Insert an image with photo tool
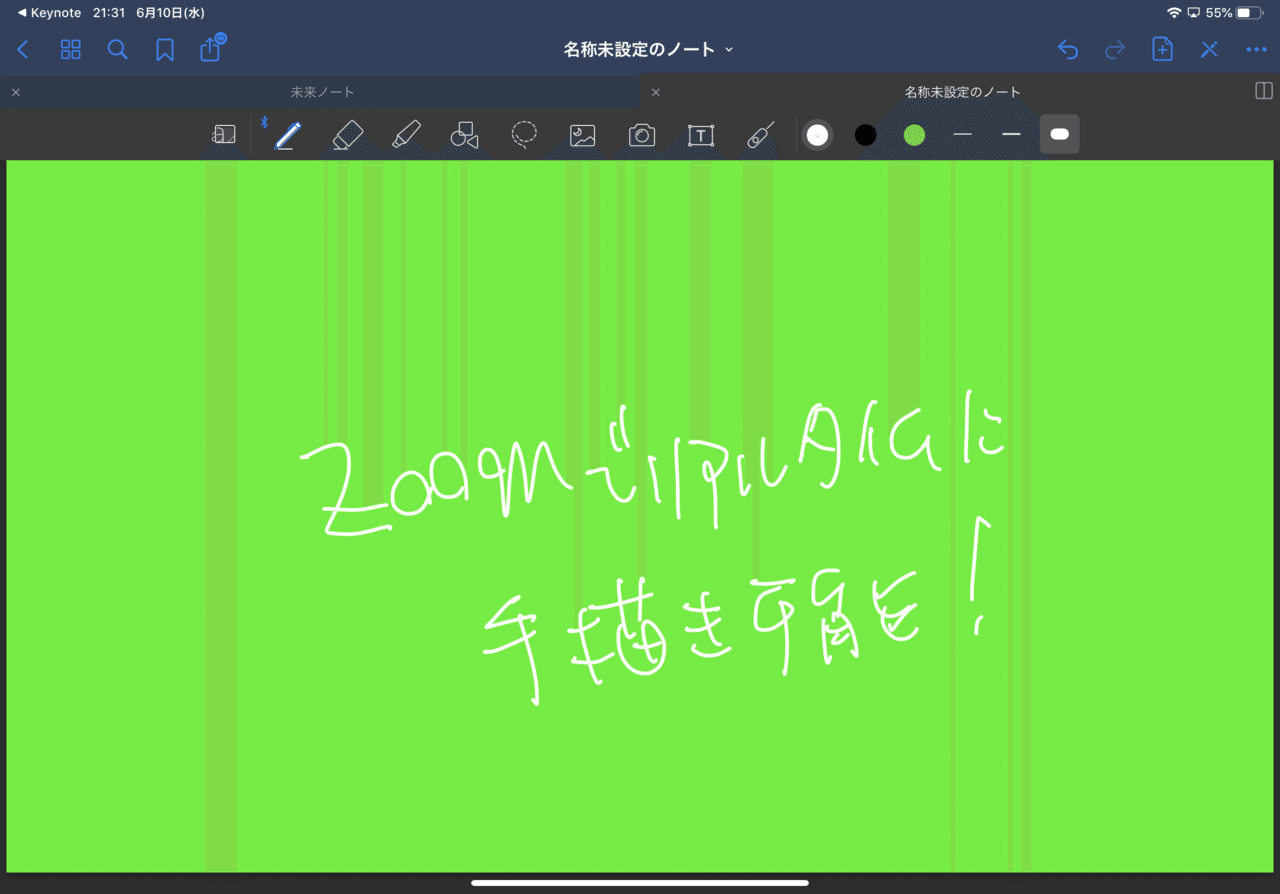Image resolution: width=1280 pixels, height=894 pixels. [583, 135]
